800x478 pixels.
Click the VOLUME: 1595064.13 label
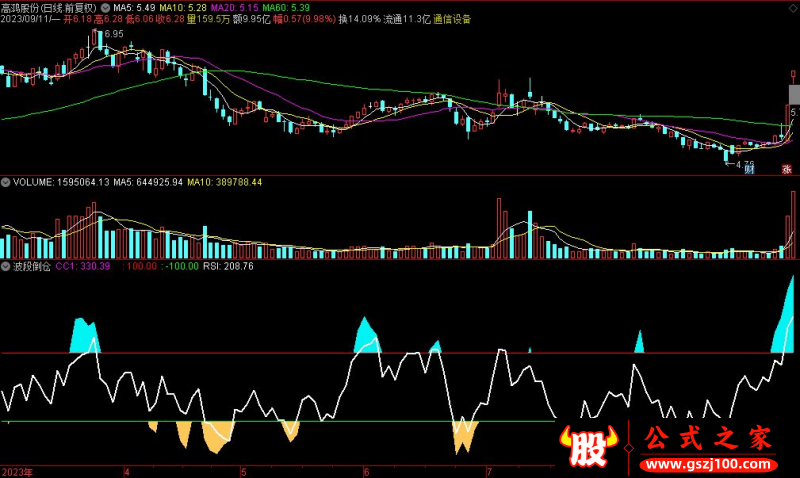[61, 182]
